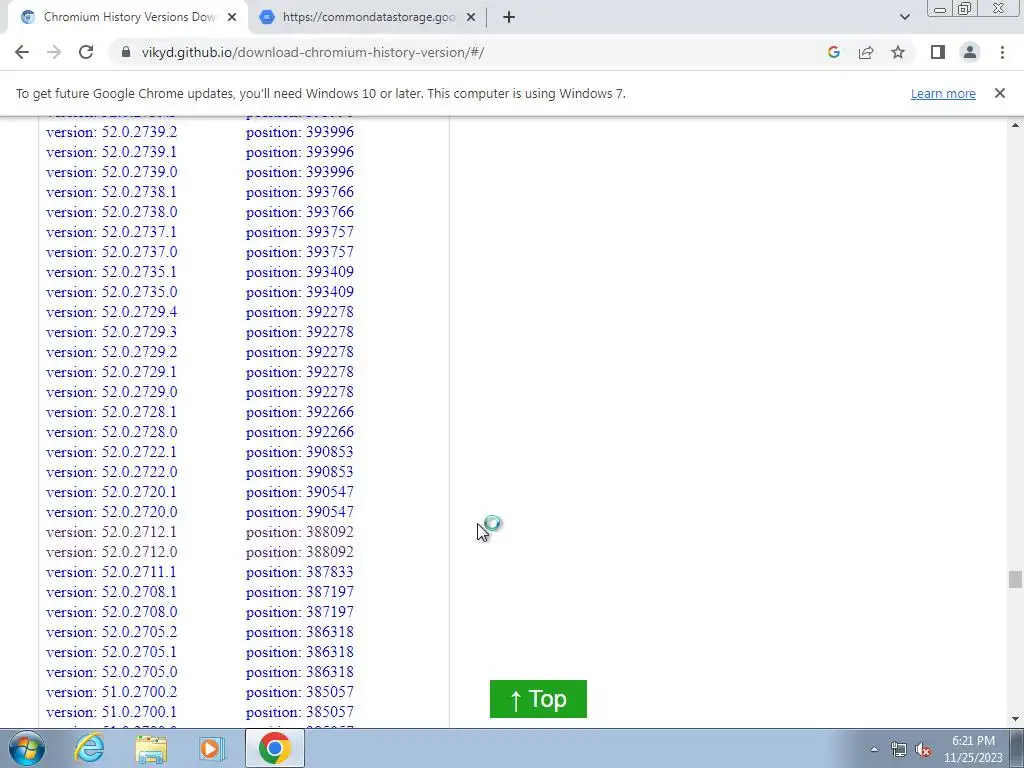The image size is (1024, 768).
Task: Jump to page top with Top button
Action: (538, 699)
